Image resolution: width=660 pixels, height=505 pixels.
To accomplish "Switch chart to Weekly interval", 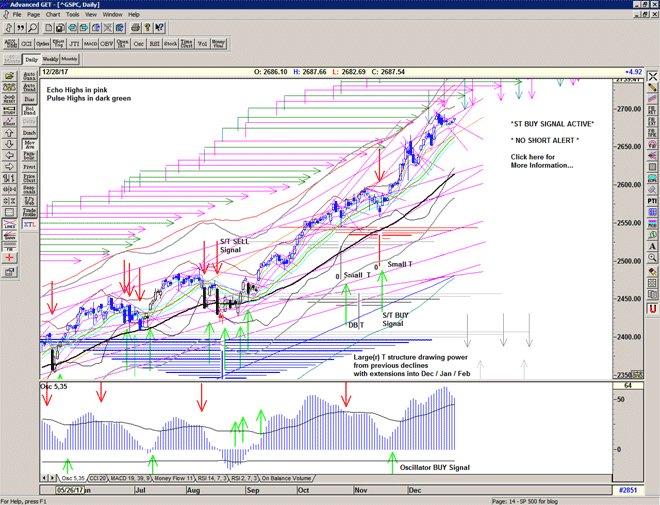I will click(51, 60).
